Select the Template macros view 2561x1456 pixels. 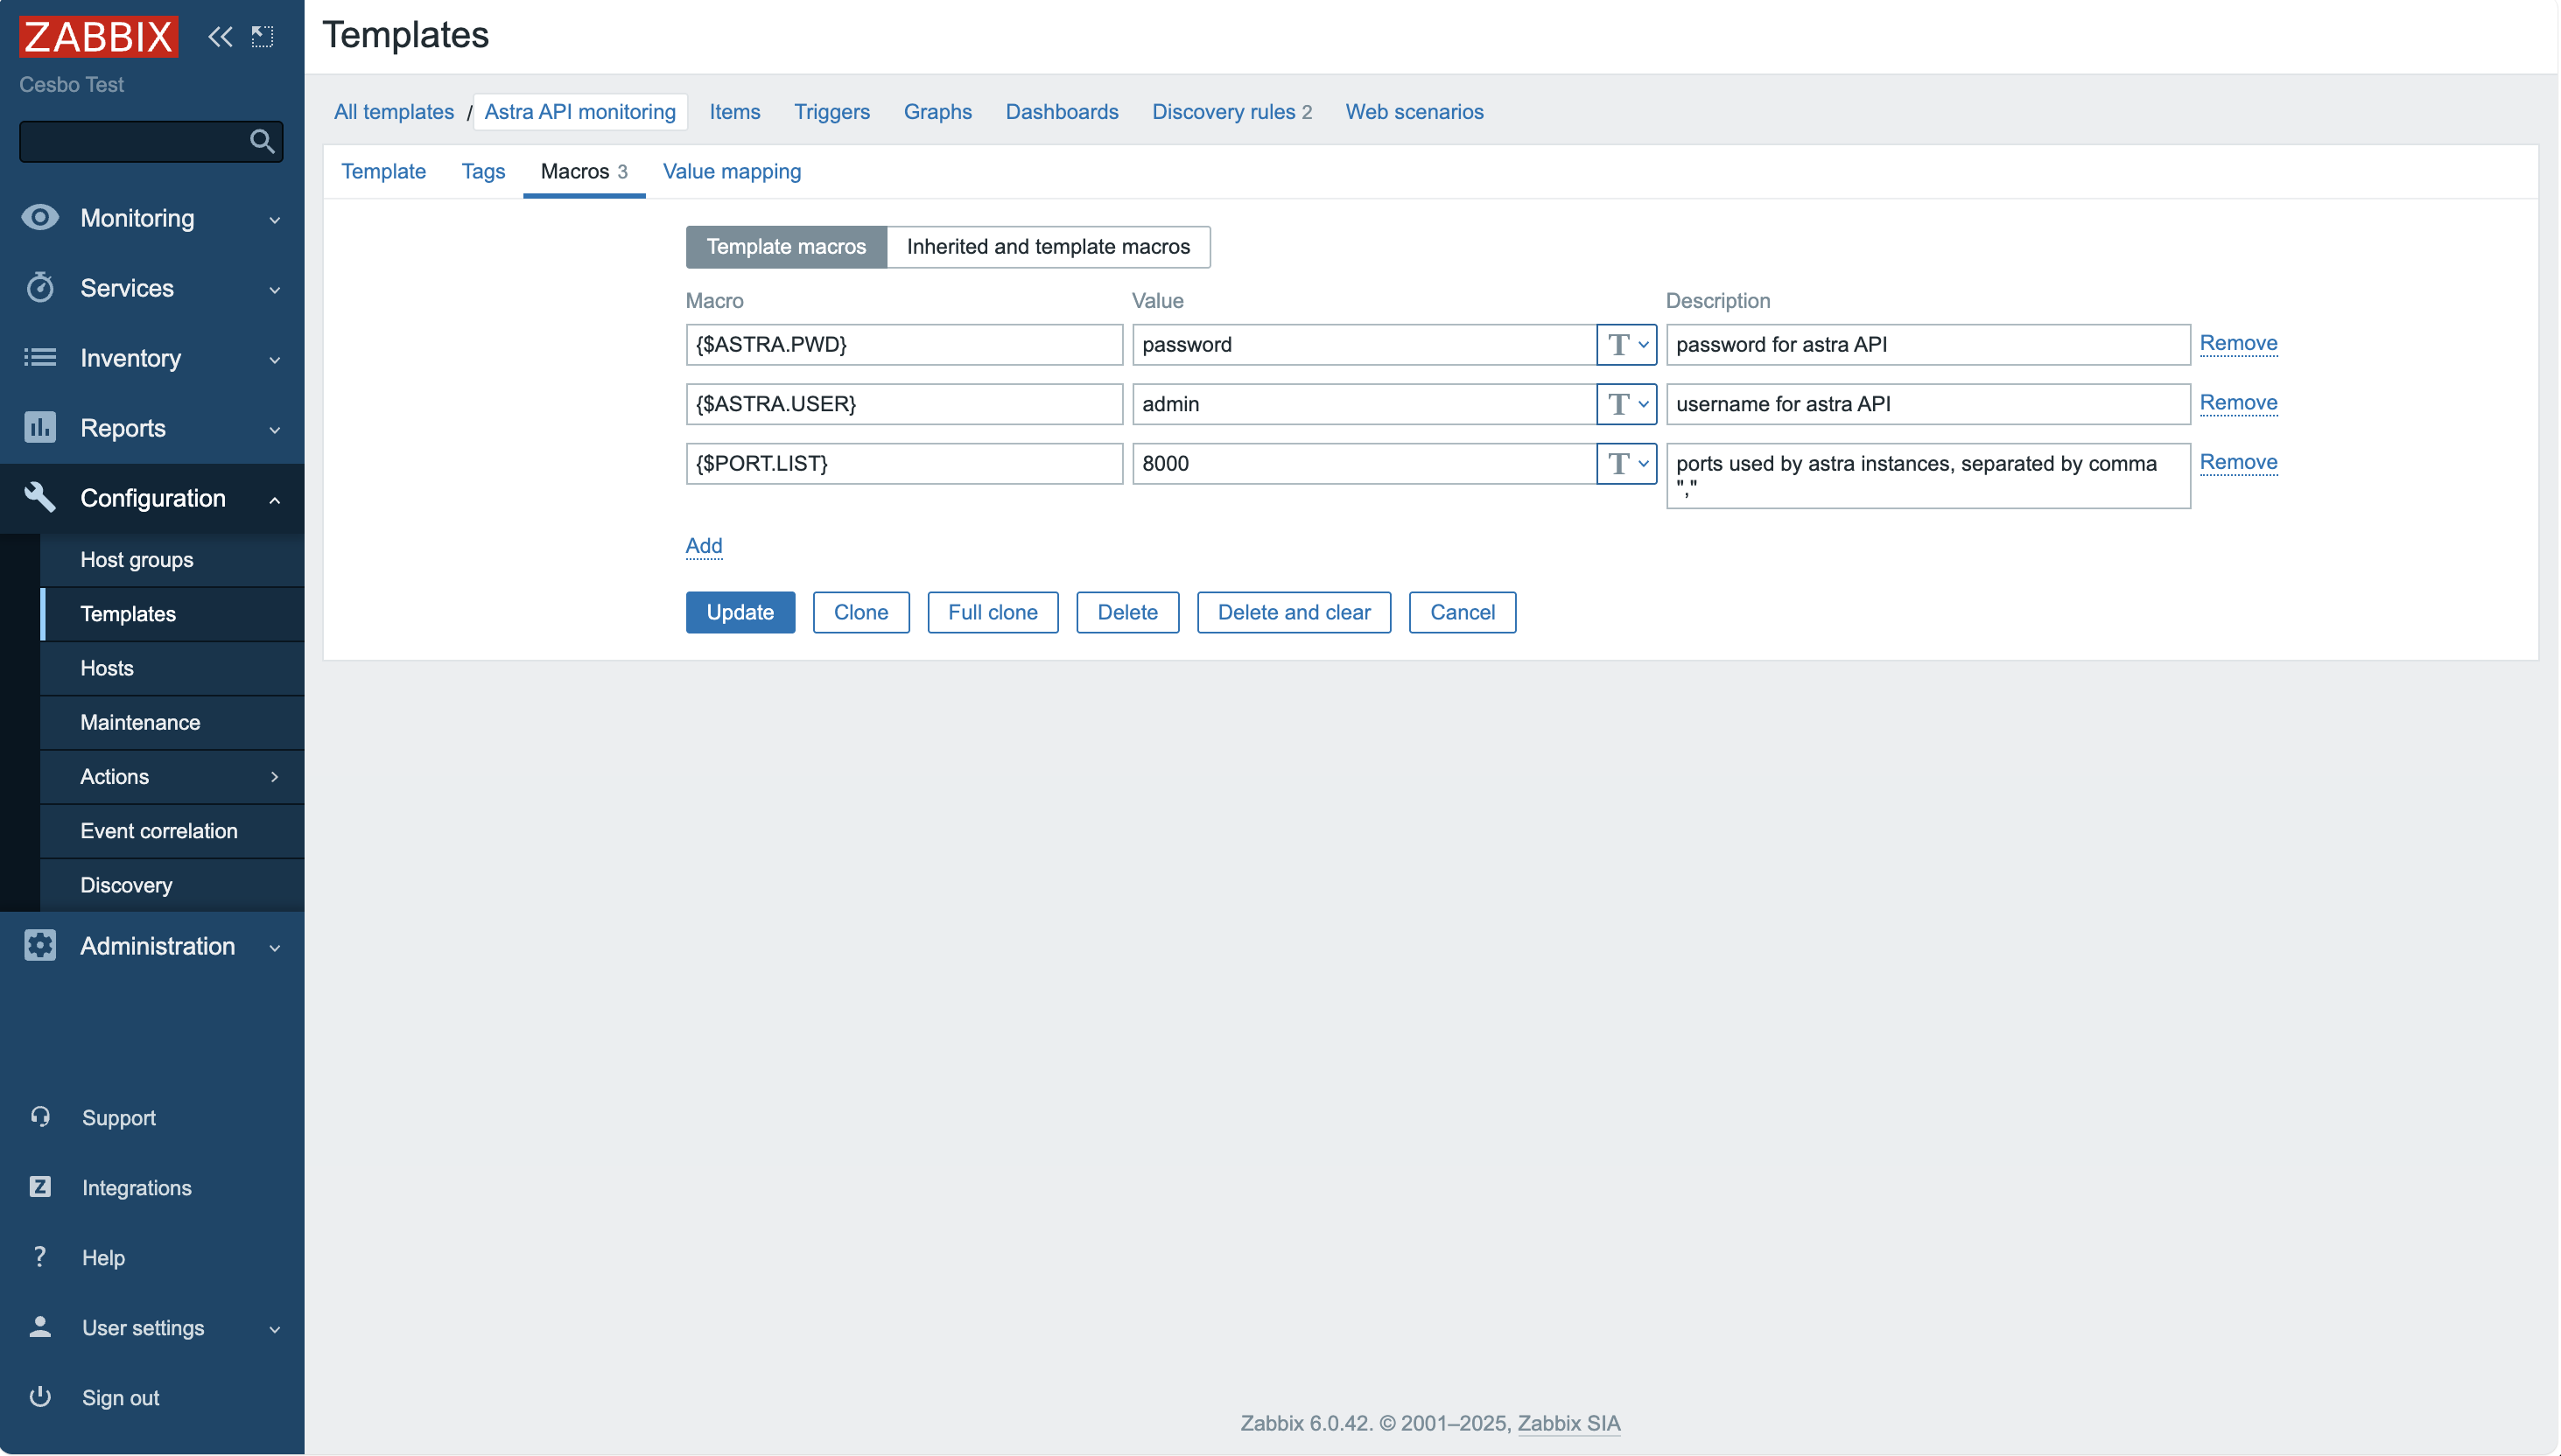785,246
